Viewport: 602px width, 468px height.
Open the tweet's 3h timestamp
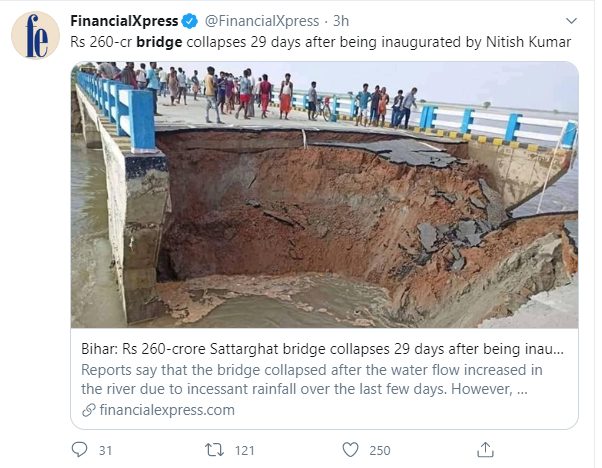(x=341, y=20)
